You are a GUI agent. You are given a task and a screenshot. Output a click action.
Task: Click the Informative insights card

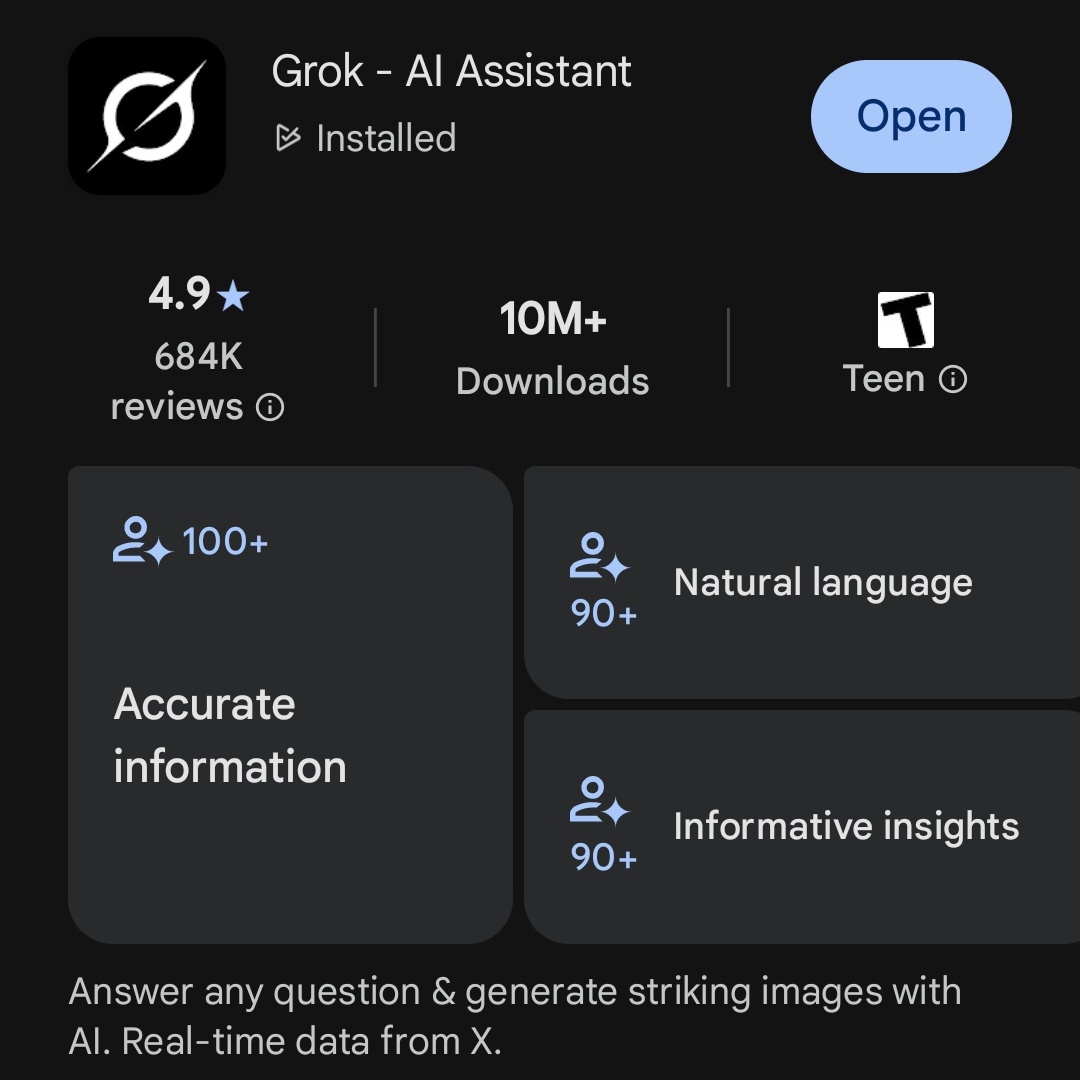coord(800,825)
